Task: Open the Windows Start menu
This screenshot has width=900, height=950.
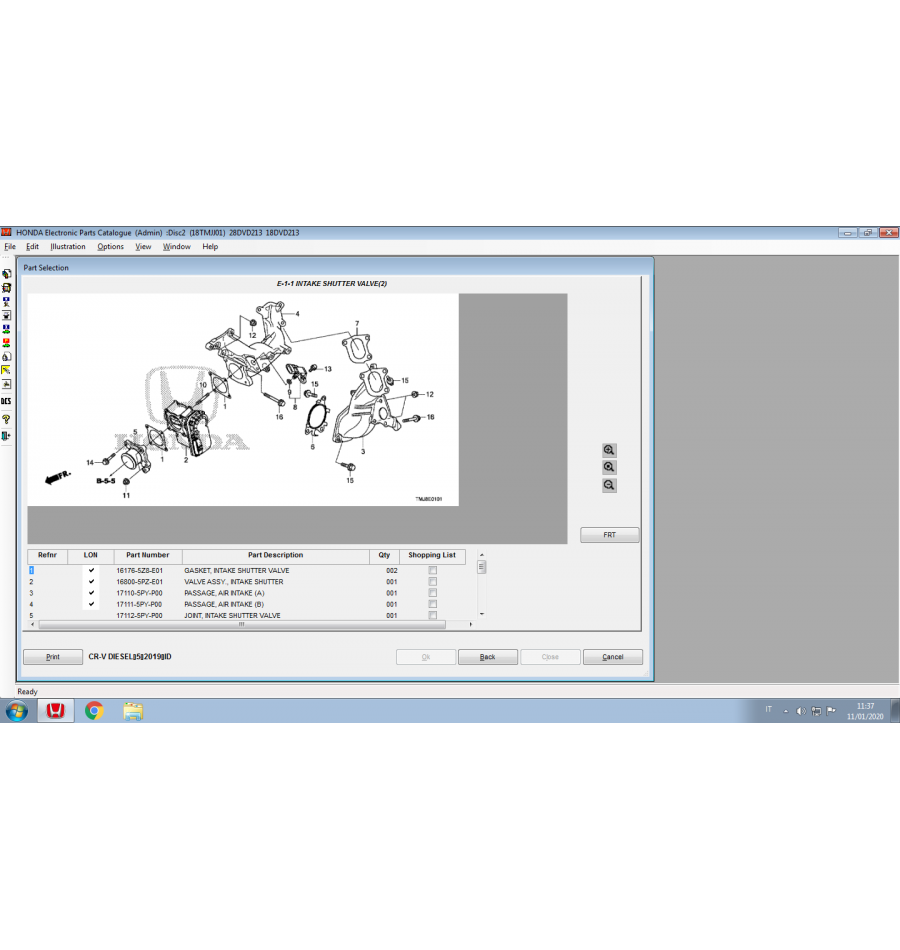Action: 17,711
